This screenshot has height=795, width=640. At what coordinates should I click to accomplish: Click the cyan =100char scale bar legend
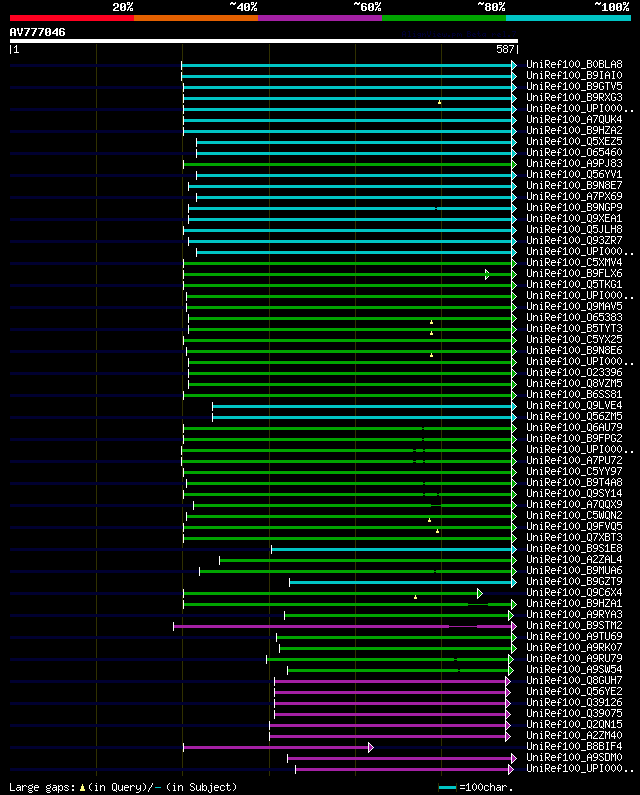click(447, 787)
